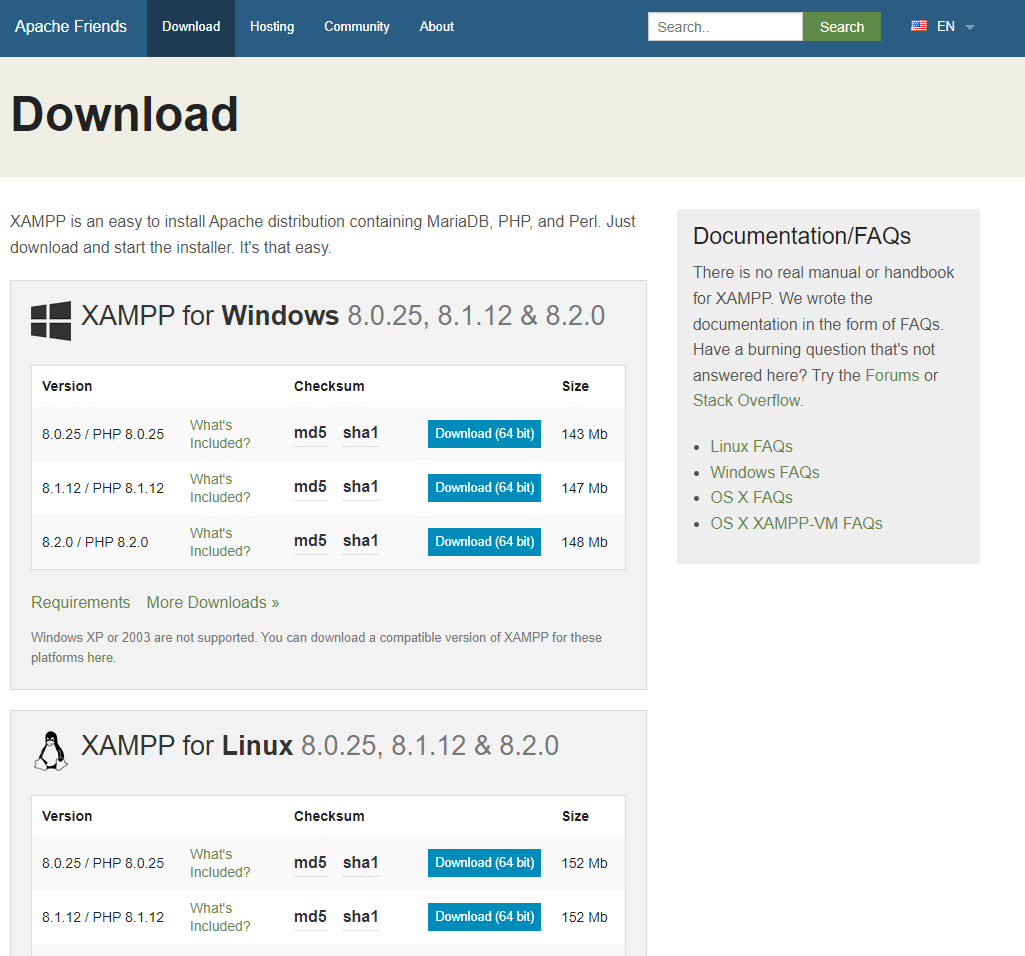Click Download (64 bit) for PHP 8.2.0 Windows
Image resolution: width=1025 pixels, height=956 pixels.
[x=484, y=541]
